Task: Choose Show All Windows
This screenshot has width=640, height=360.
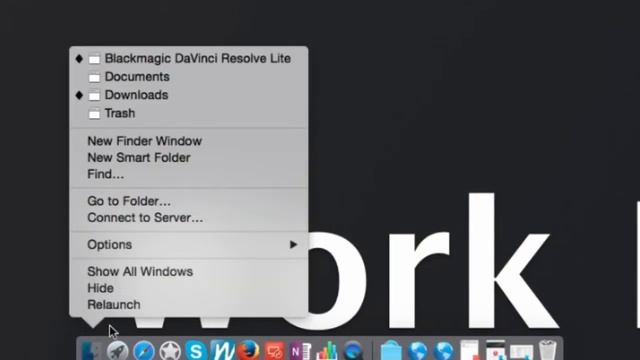Action: (189, 272)
